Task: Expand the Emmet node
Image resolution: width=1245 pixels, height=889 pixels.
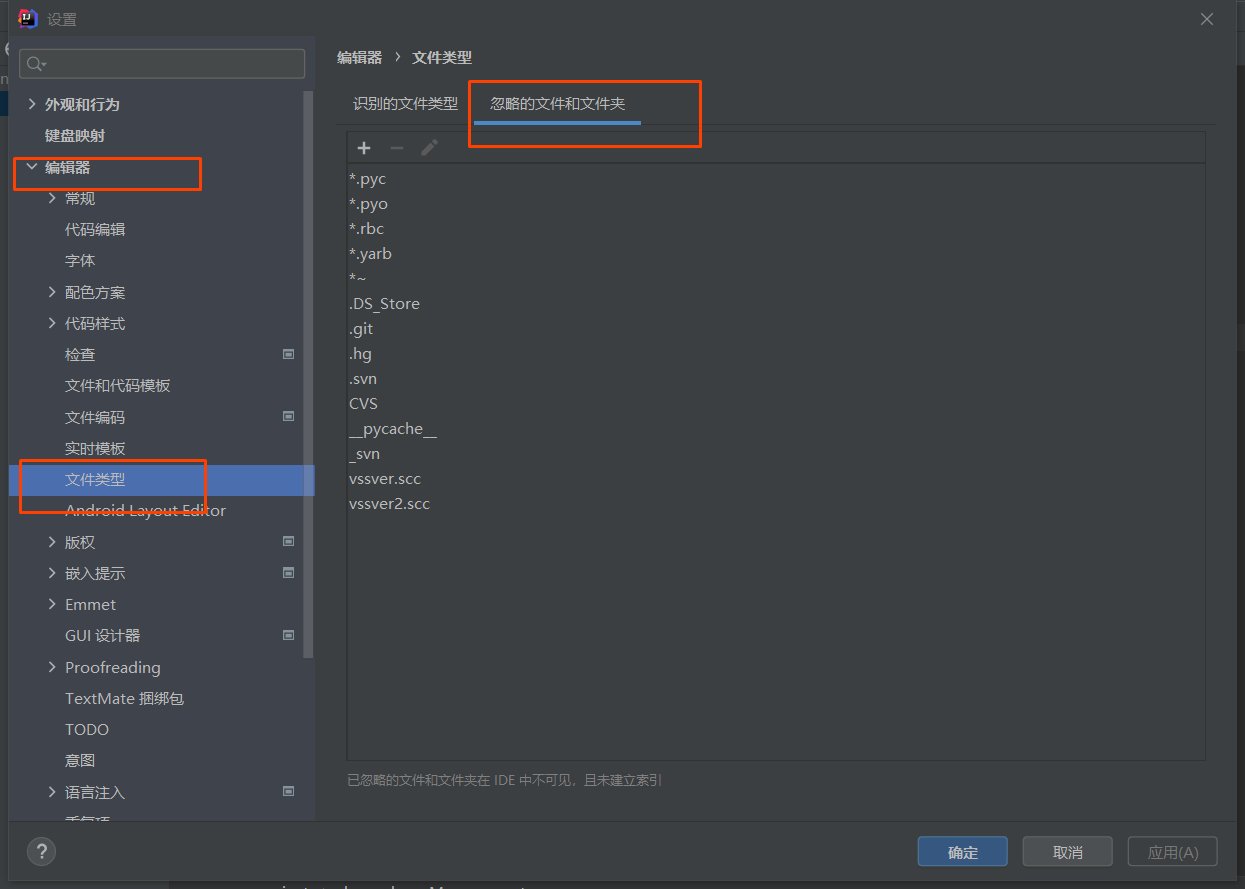Action: tap(52, 604)
